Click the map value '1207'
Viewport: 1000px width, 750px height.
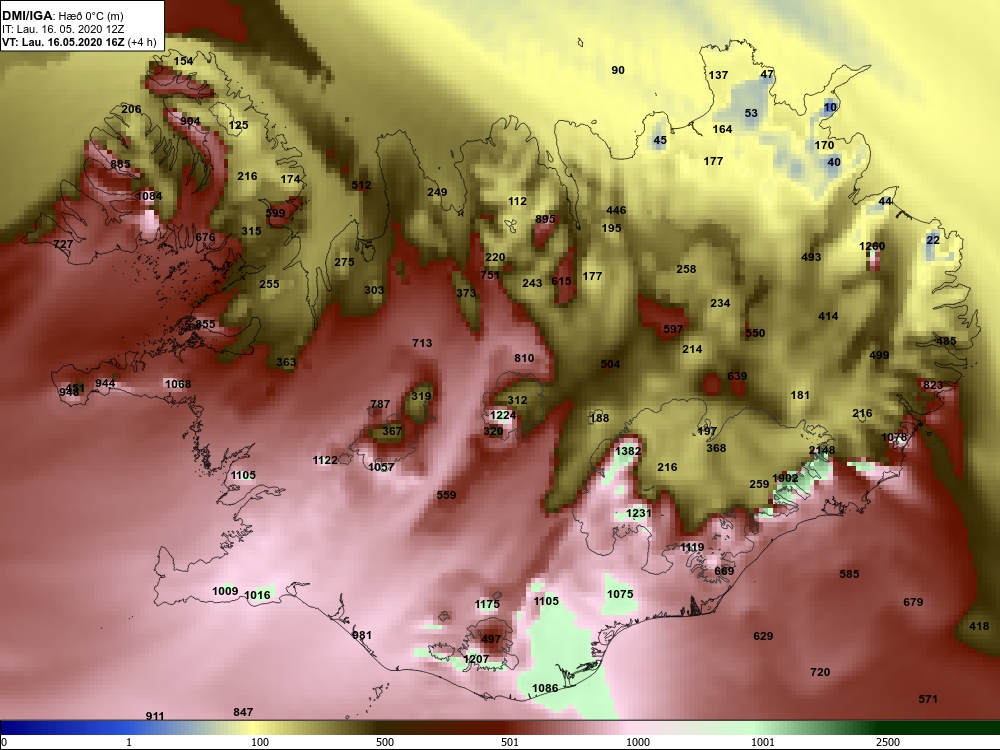tap(476, 659)
